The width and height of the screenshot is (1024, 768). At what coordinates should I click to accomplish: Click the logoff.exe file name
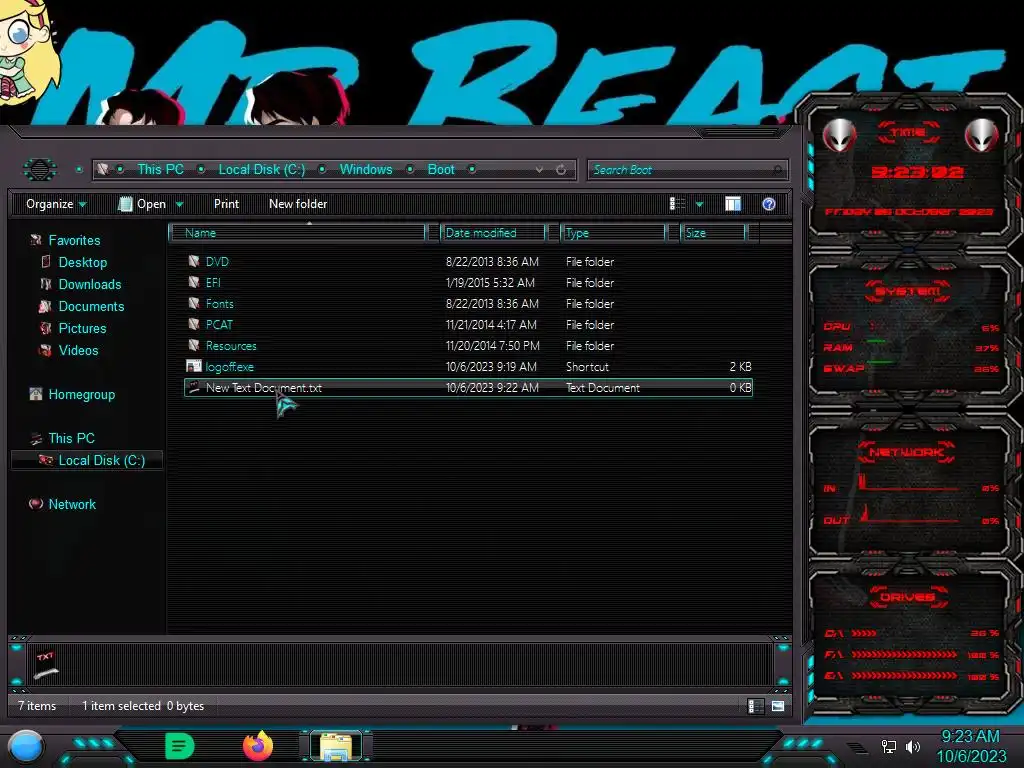click(x=230, y=366)
